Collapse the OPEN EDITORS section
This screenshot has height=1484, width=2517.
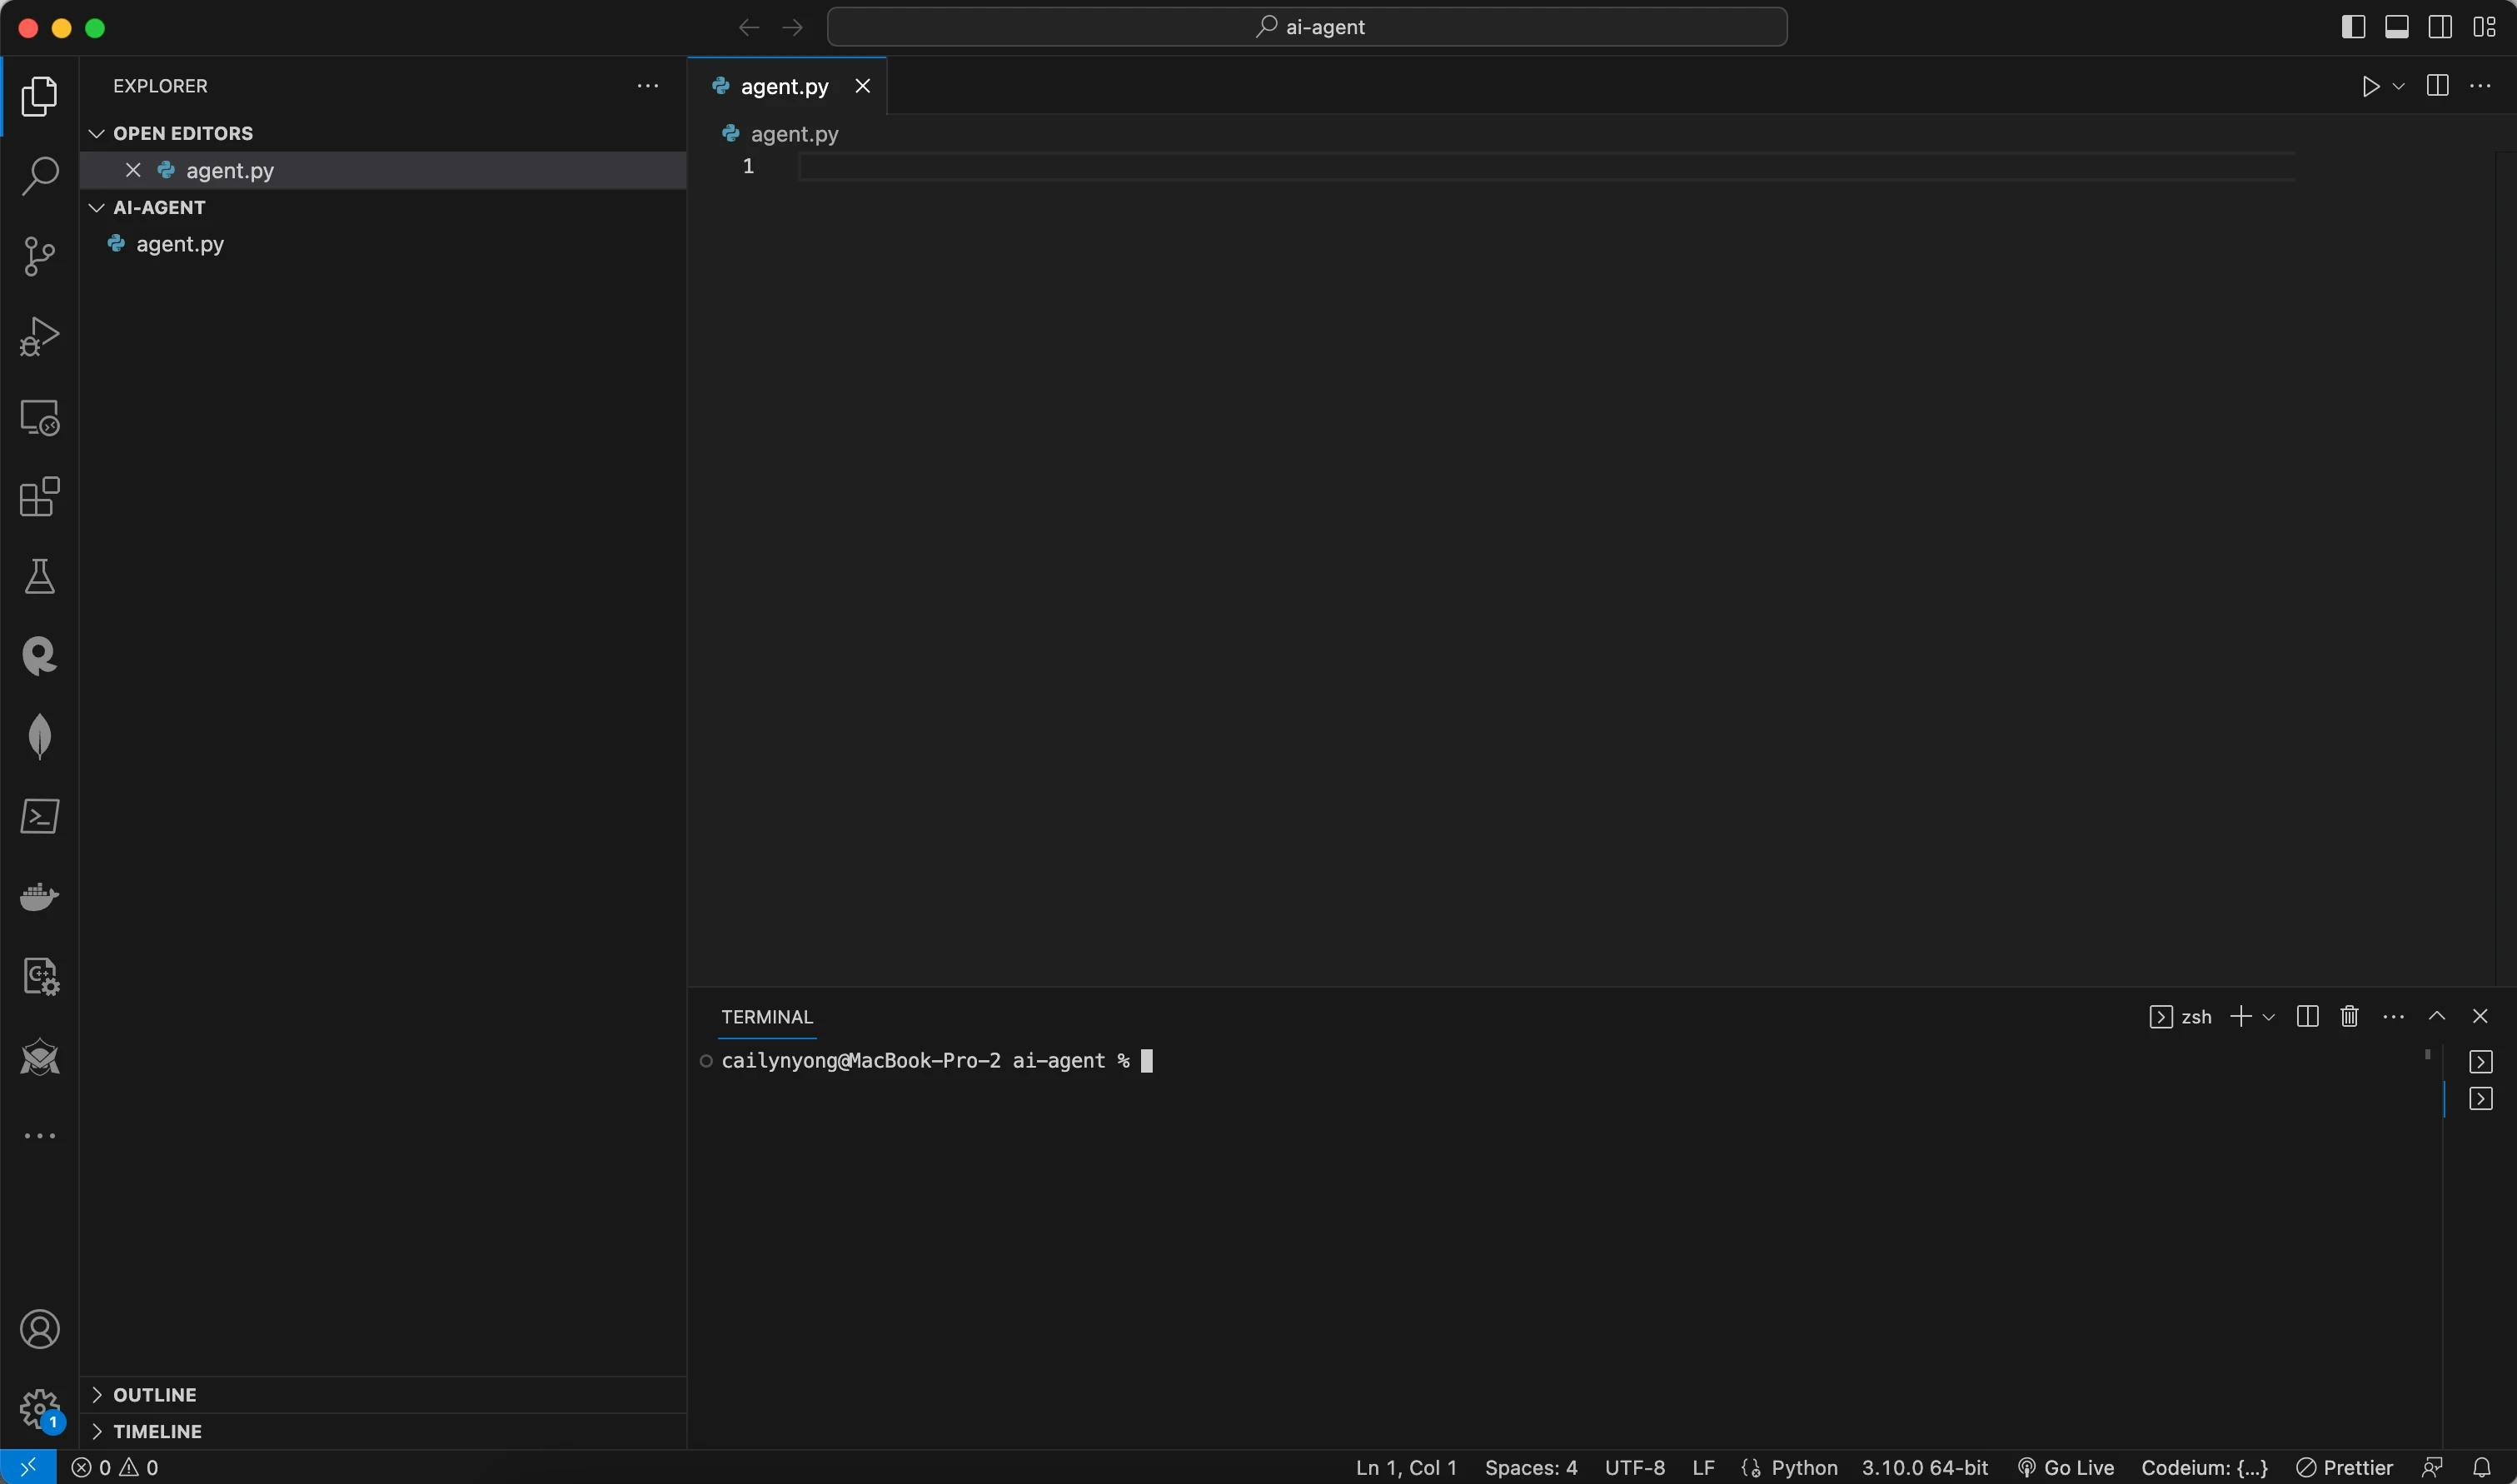tap(182, 133)
